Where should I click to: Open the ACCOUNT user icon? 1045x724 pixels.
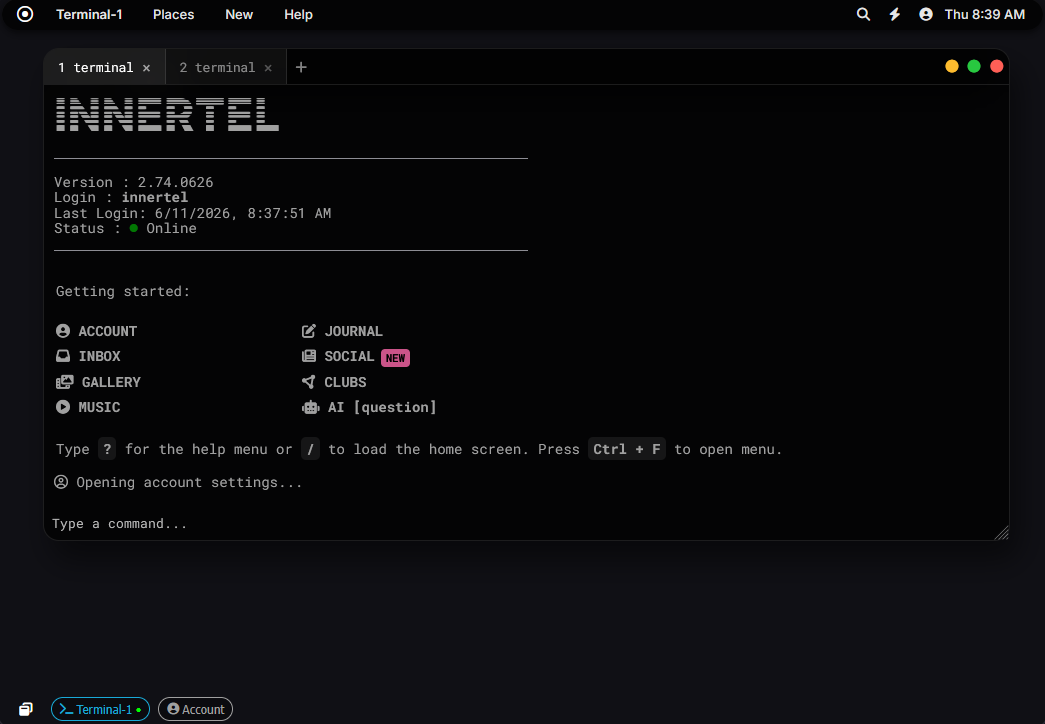point(63,331)
